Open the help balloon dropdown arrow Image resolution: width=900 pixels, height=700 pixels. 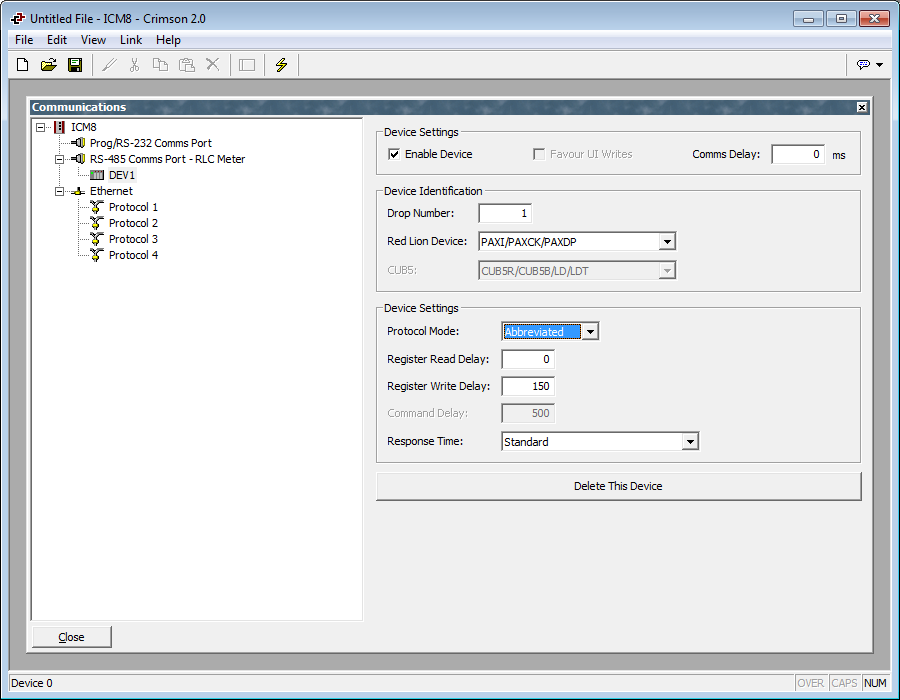879,65
